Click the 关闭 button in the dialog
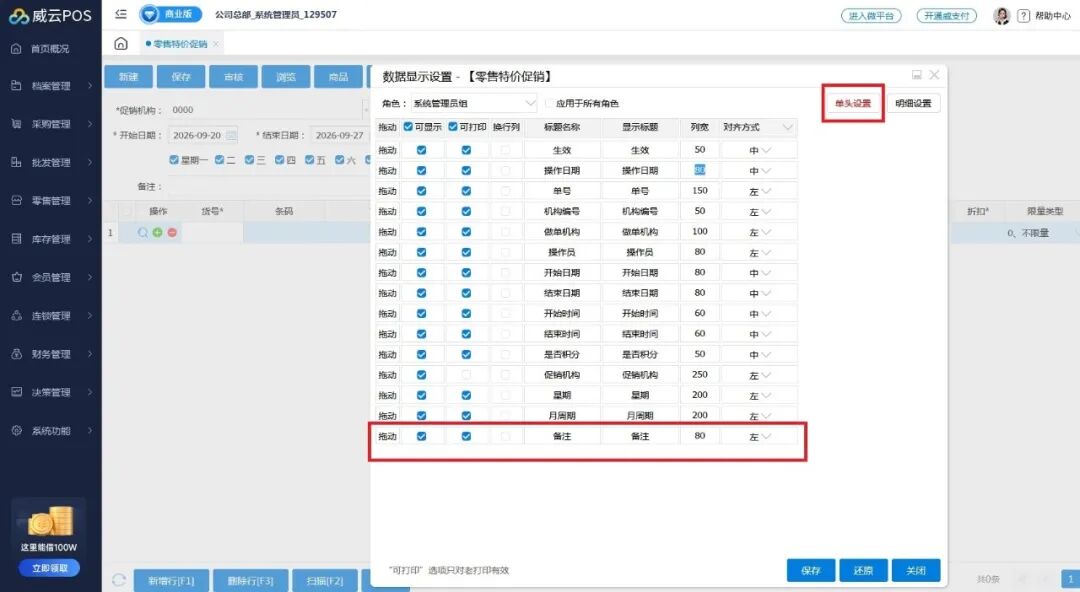 (x=915, y=571)
